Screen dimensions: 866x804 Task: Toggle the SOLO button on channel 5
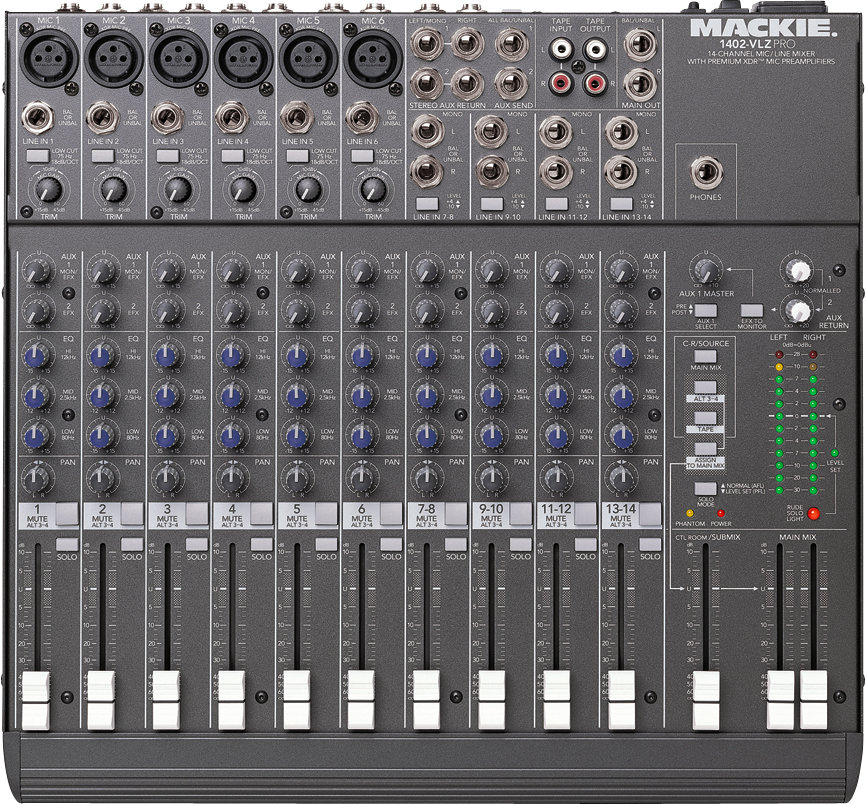point(326,544)
